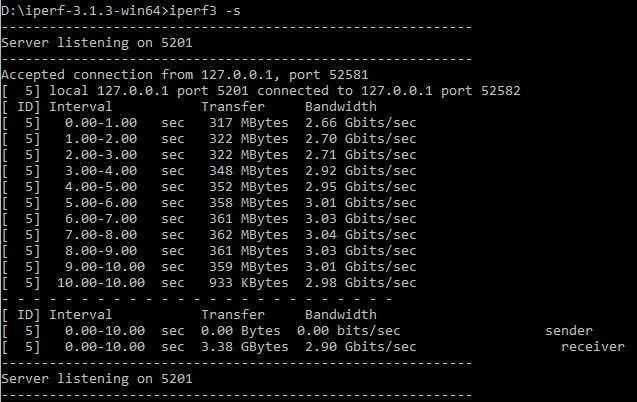The image size is (637, 402).
Task: Click the first Interval column header
Action: (x=80, y=107)
